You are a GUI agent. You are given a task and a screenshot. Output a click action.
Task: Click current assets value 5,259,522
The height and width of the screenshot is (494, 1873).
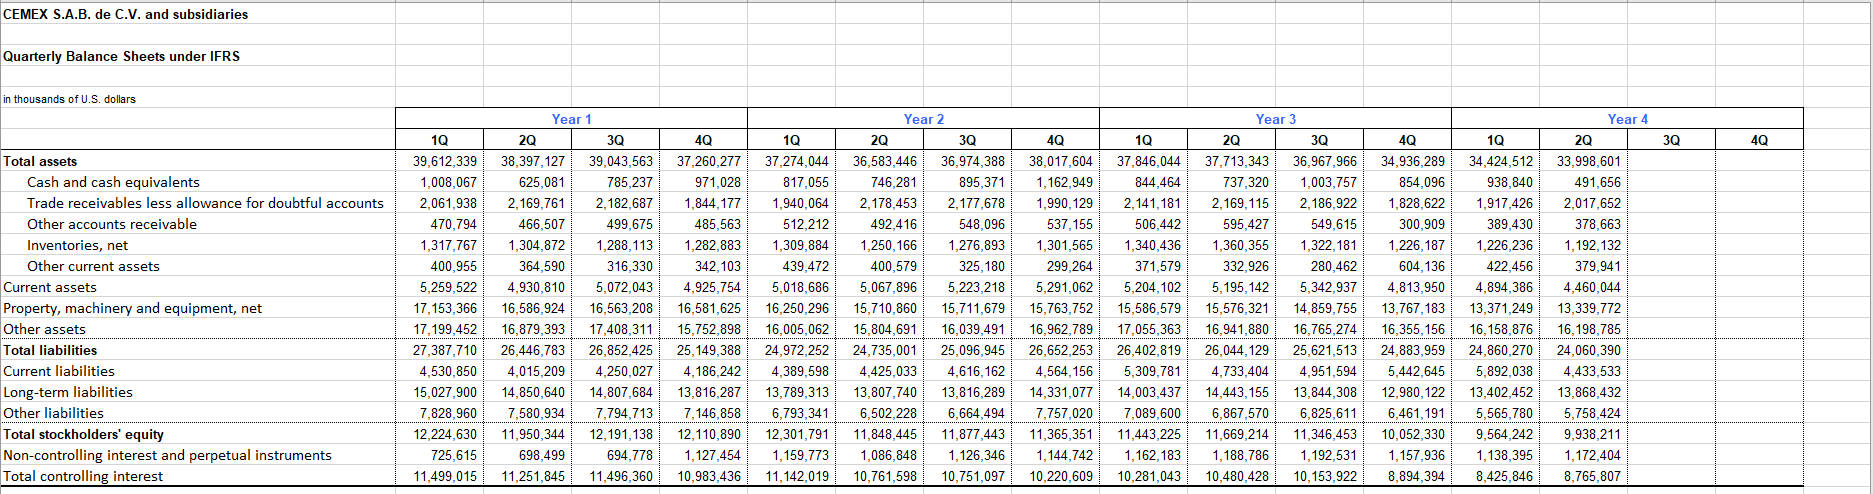448,287
